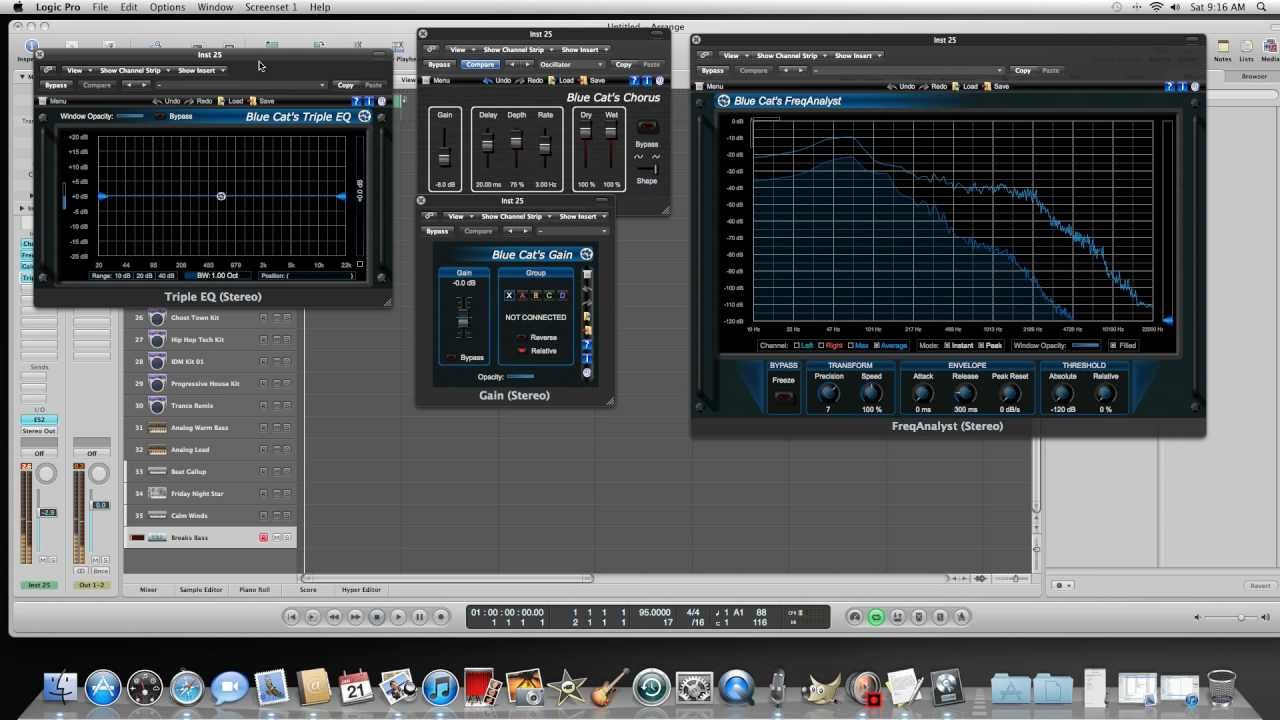Open Safari compass icon in the Dock
Screen dimensions: 1280x720
coord(187,688)
